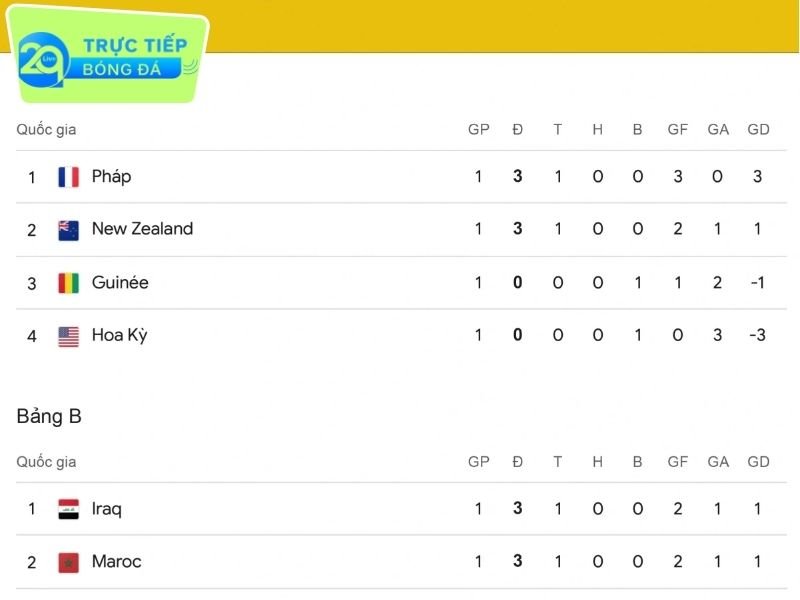Select the Guinée team name
This screenshot has height=600, width=800.
120,283
